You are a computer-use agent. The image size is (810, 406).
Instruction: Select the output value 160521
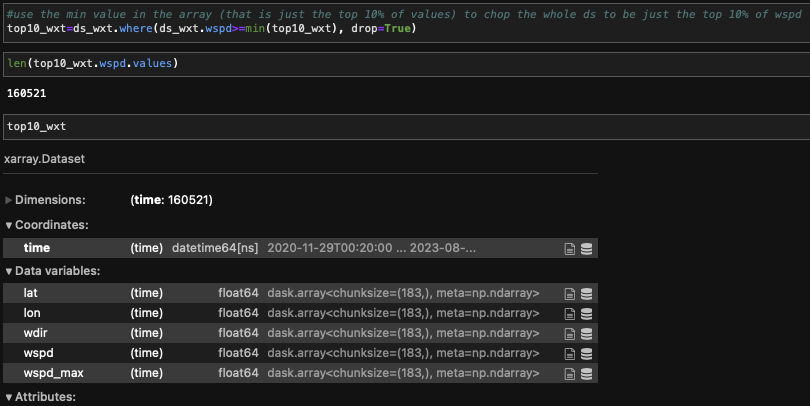click(x=26, y=93)
